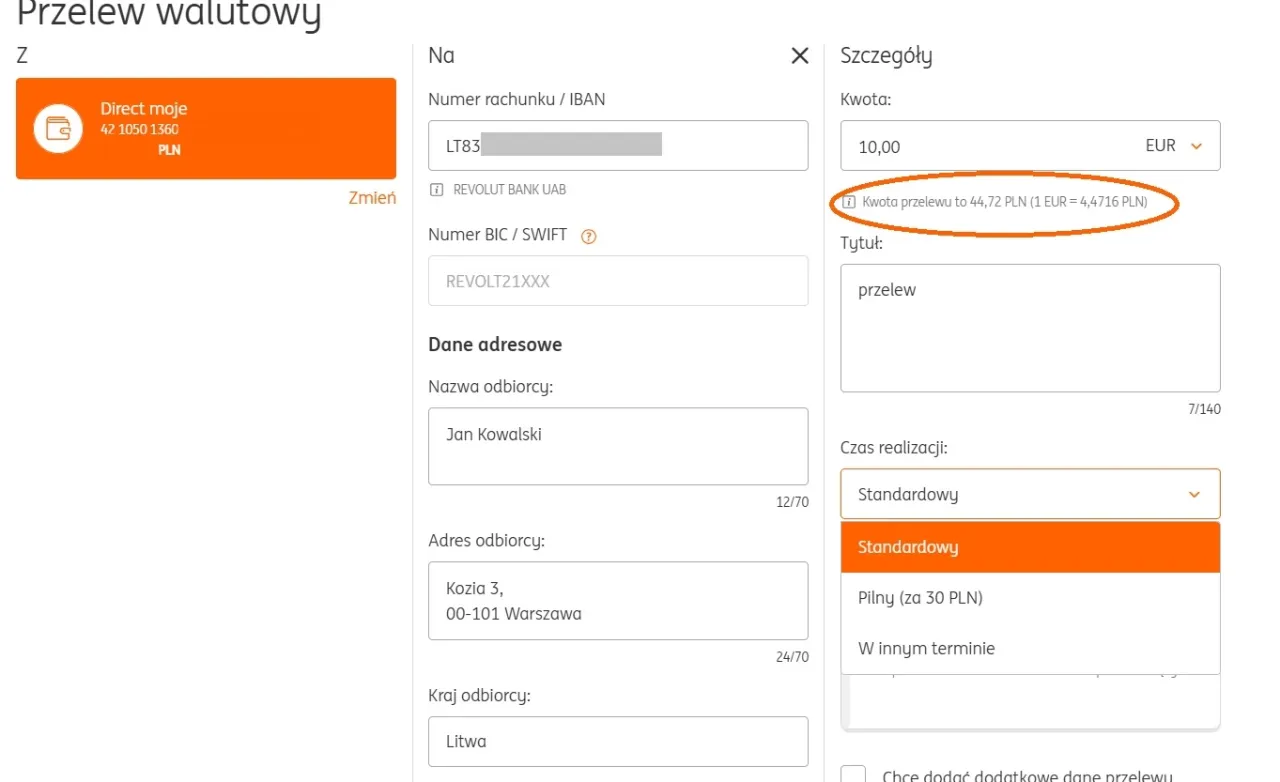Image resolution: width=1280 pixels, height=782 pixels.
Task: Click the BIC / SWIFT help question mark icon
Action: coord(588,237)
